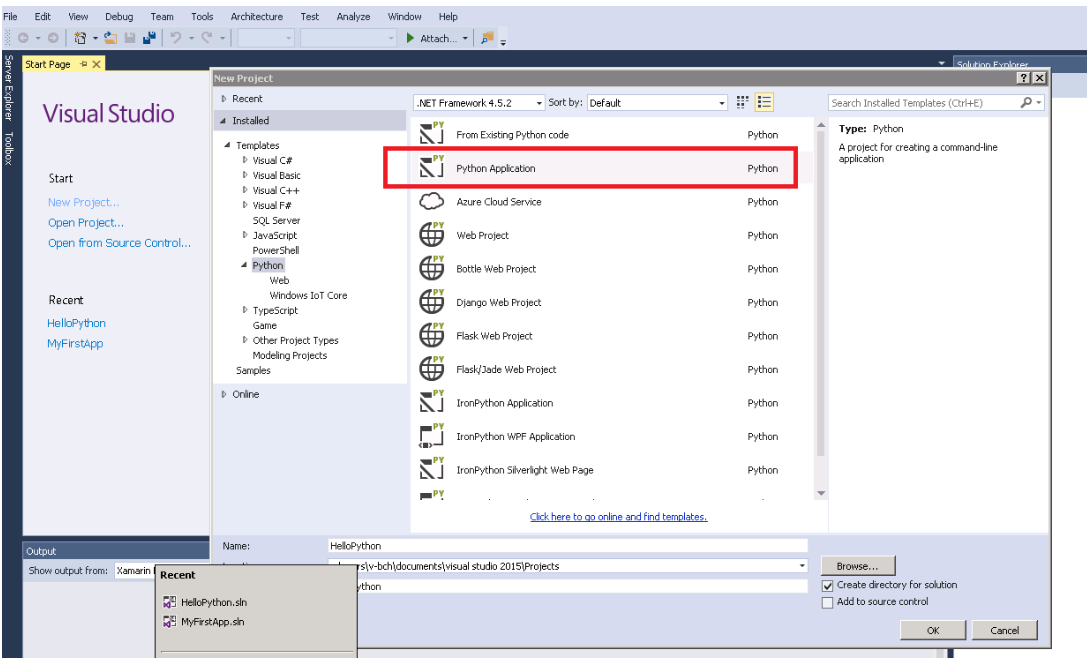
Task: Click the Cancel button
Action: [x=1005, y=630]
